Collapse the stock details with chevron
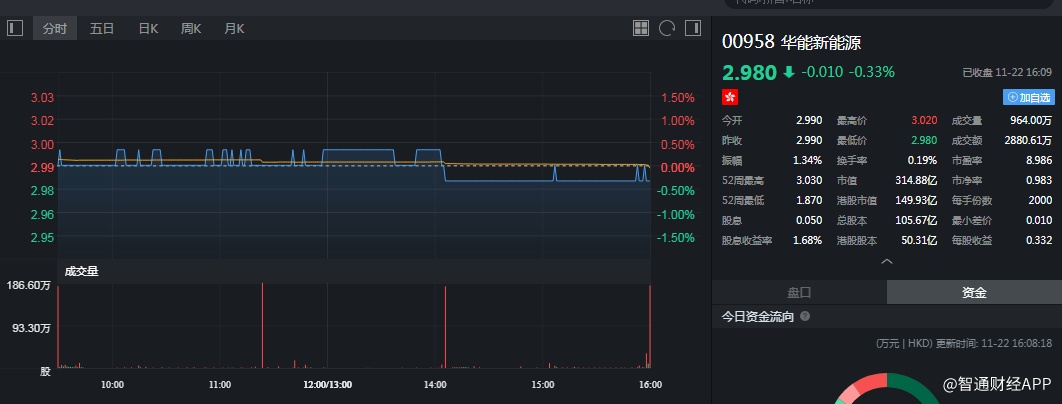1062x404 pixels. click(886, 261)
